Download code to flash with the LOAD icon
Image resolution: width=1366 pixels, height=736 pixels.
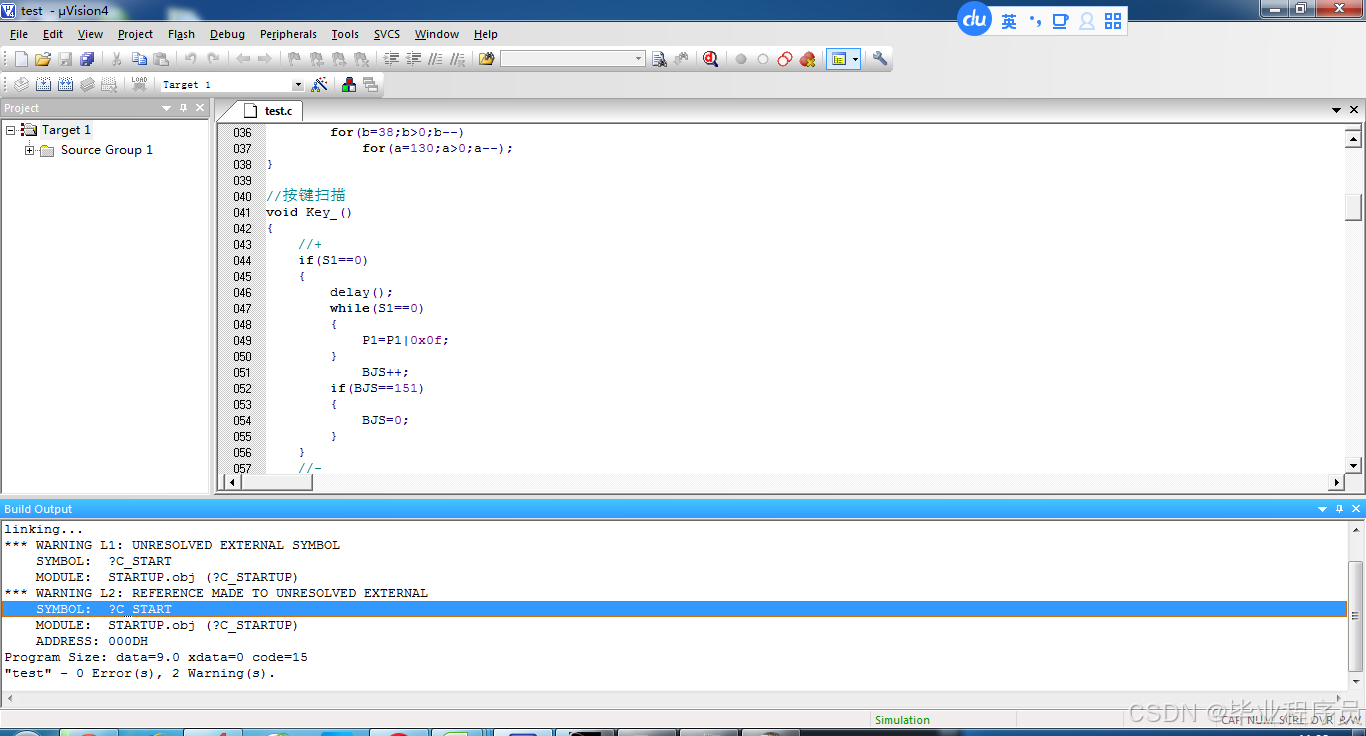coord(139,85)
